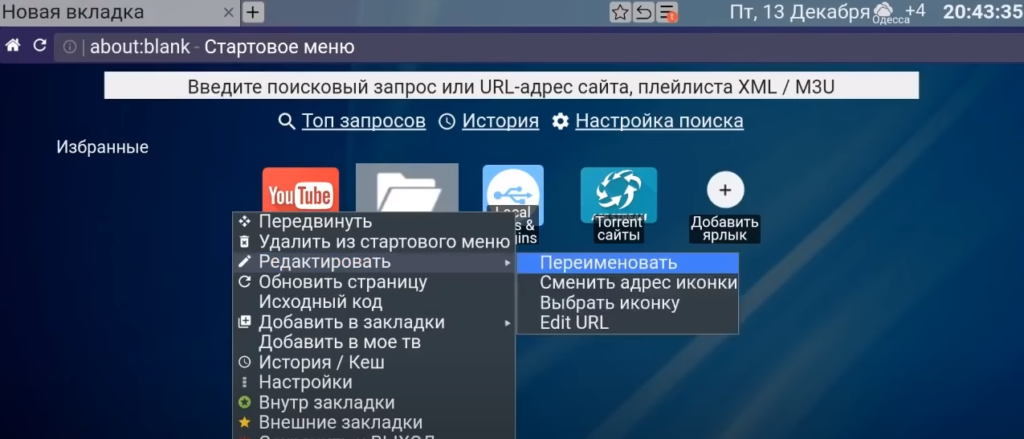Image resolution: width=1024 pixels, height=439 pixels.
Task: Choose Выбрать иконку in the submenu
Action: [x=602, y=303]
